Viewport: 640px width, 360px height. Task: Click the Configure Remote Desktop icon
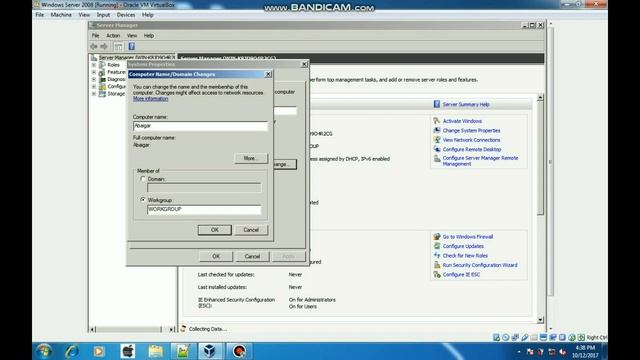coord(437,149)
